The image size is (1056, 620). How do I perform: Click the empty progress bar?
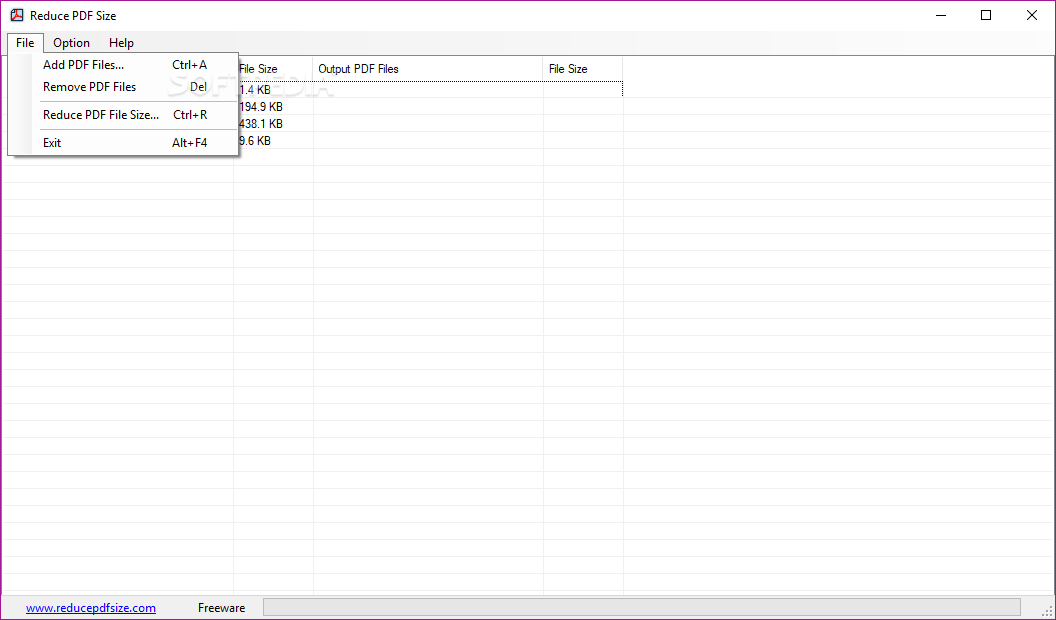coord(642,607)
